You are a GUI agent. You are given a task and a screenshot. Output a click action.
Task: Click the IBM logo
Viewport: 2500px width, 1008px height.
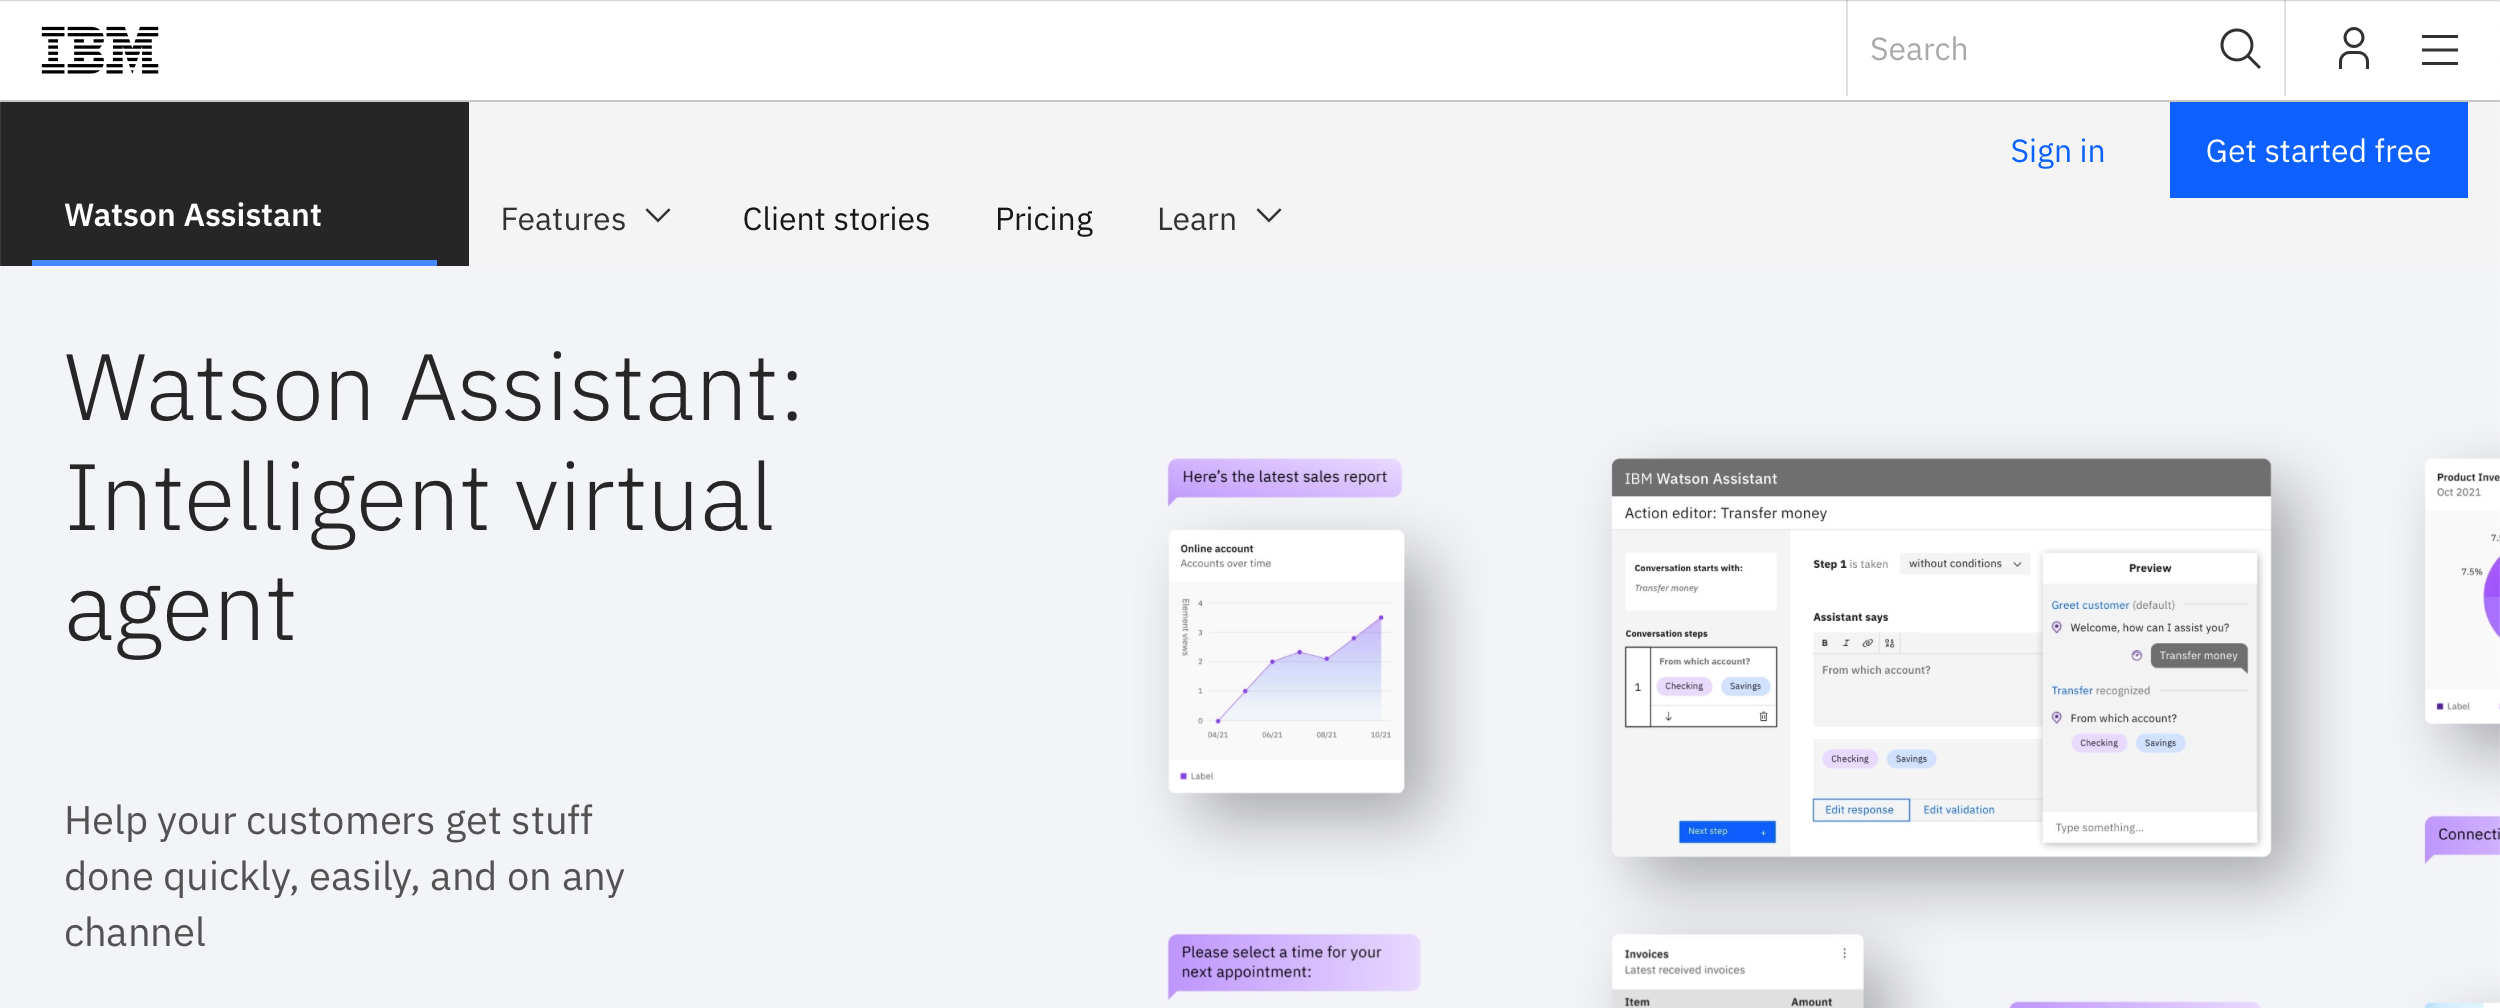[x=100, y=50]
